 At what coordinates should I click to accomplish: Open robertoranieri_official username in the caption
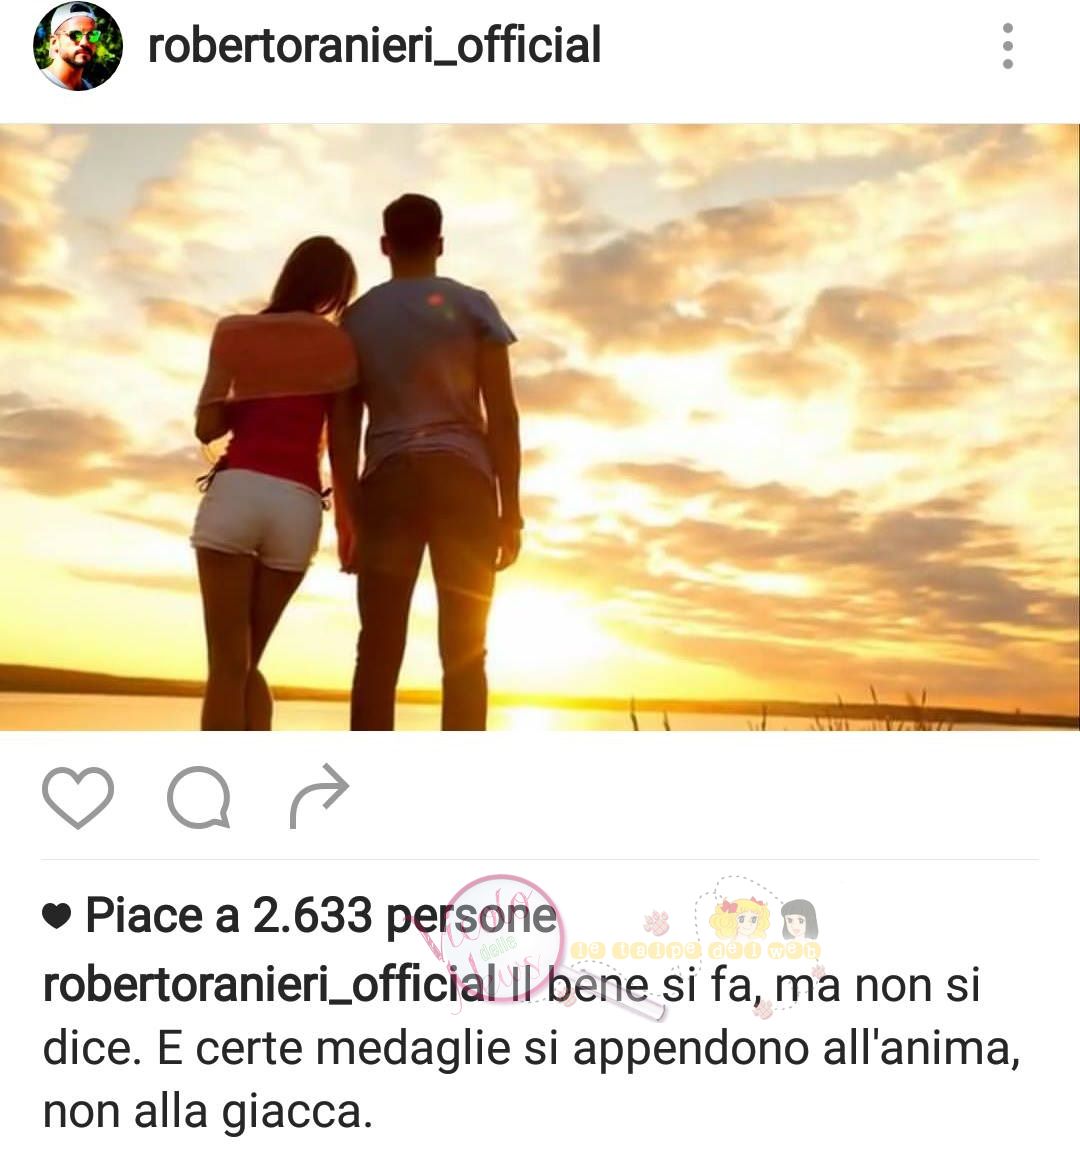click(x=269, y=986)
